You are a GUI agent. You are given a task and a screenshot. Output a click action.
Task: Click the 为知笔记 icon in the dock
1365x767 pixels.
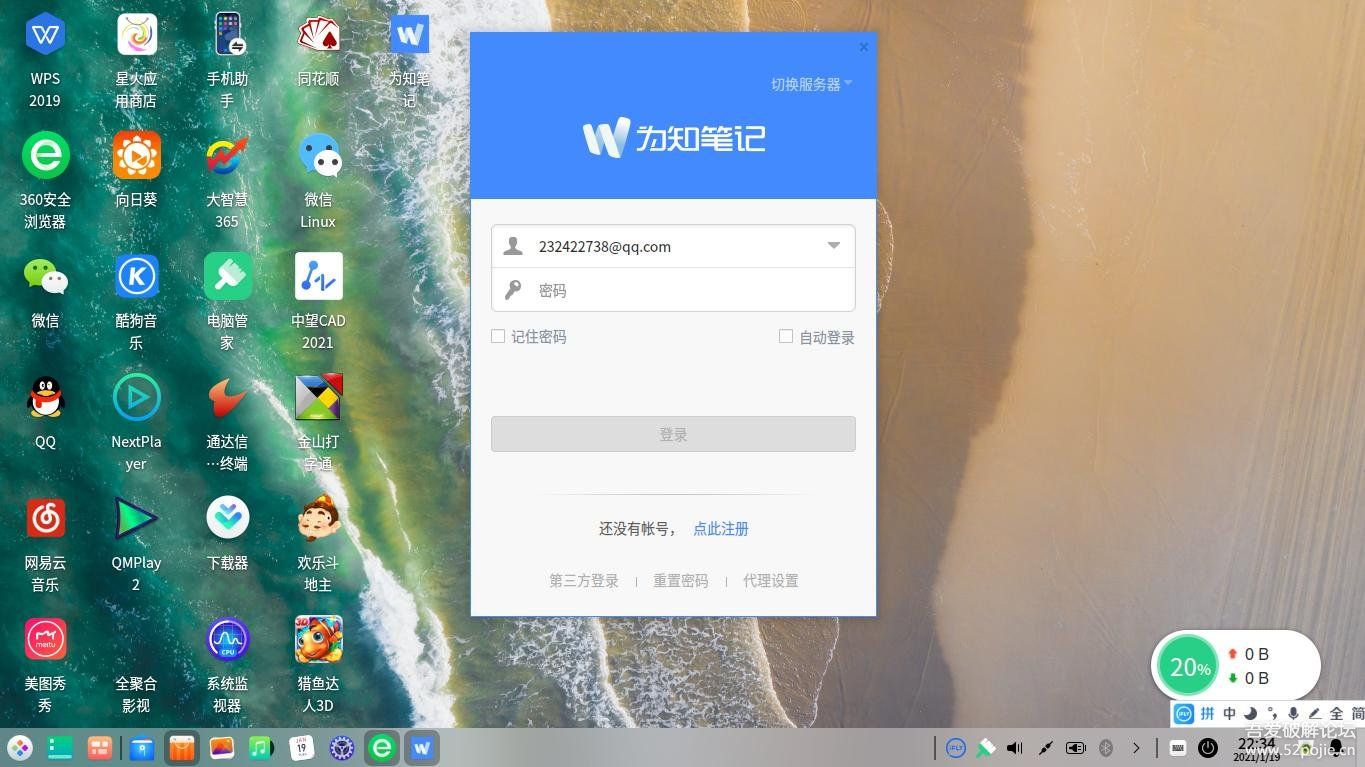coord(422,747)
